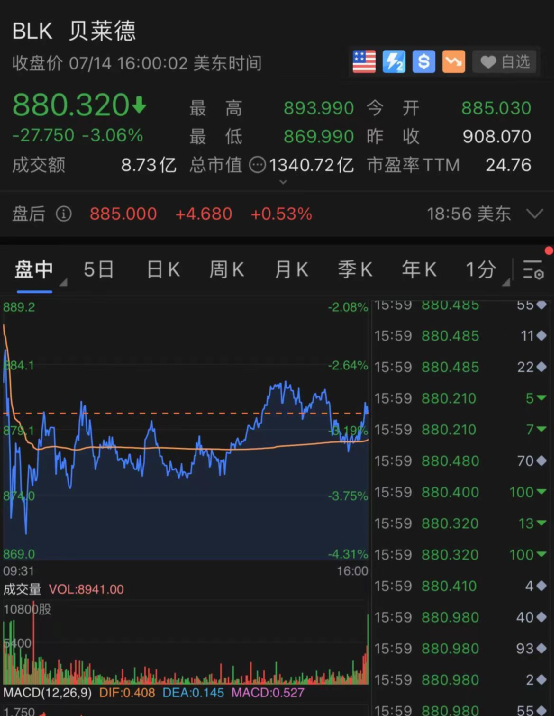This screenshot has width=554, height=716.
Task: Tap the DIF:0.408 value
Action: coord(127,692)
